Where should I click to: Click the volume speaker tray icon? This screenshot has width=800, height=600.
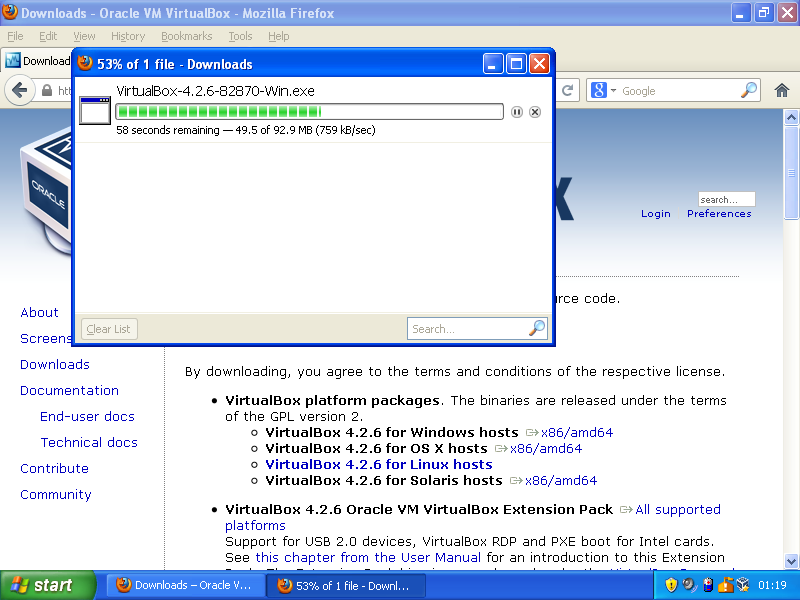pos(689,585)
